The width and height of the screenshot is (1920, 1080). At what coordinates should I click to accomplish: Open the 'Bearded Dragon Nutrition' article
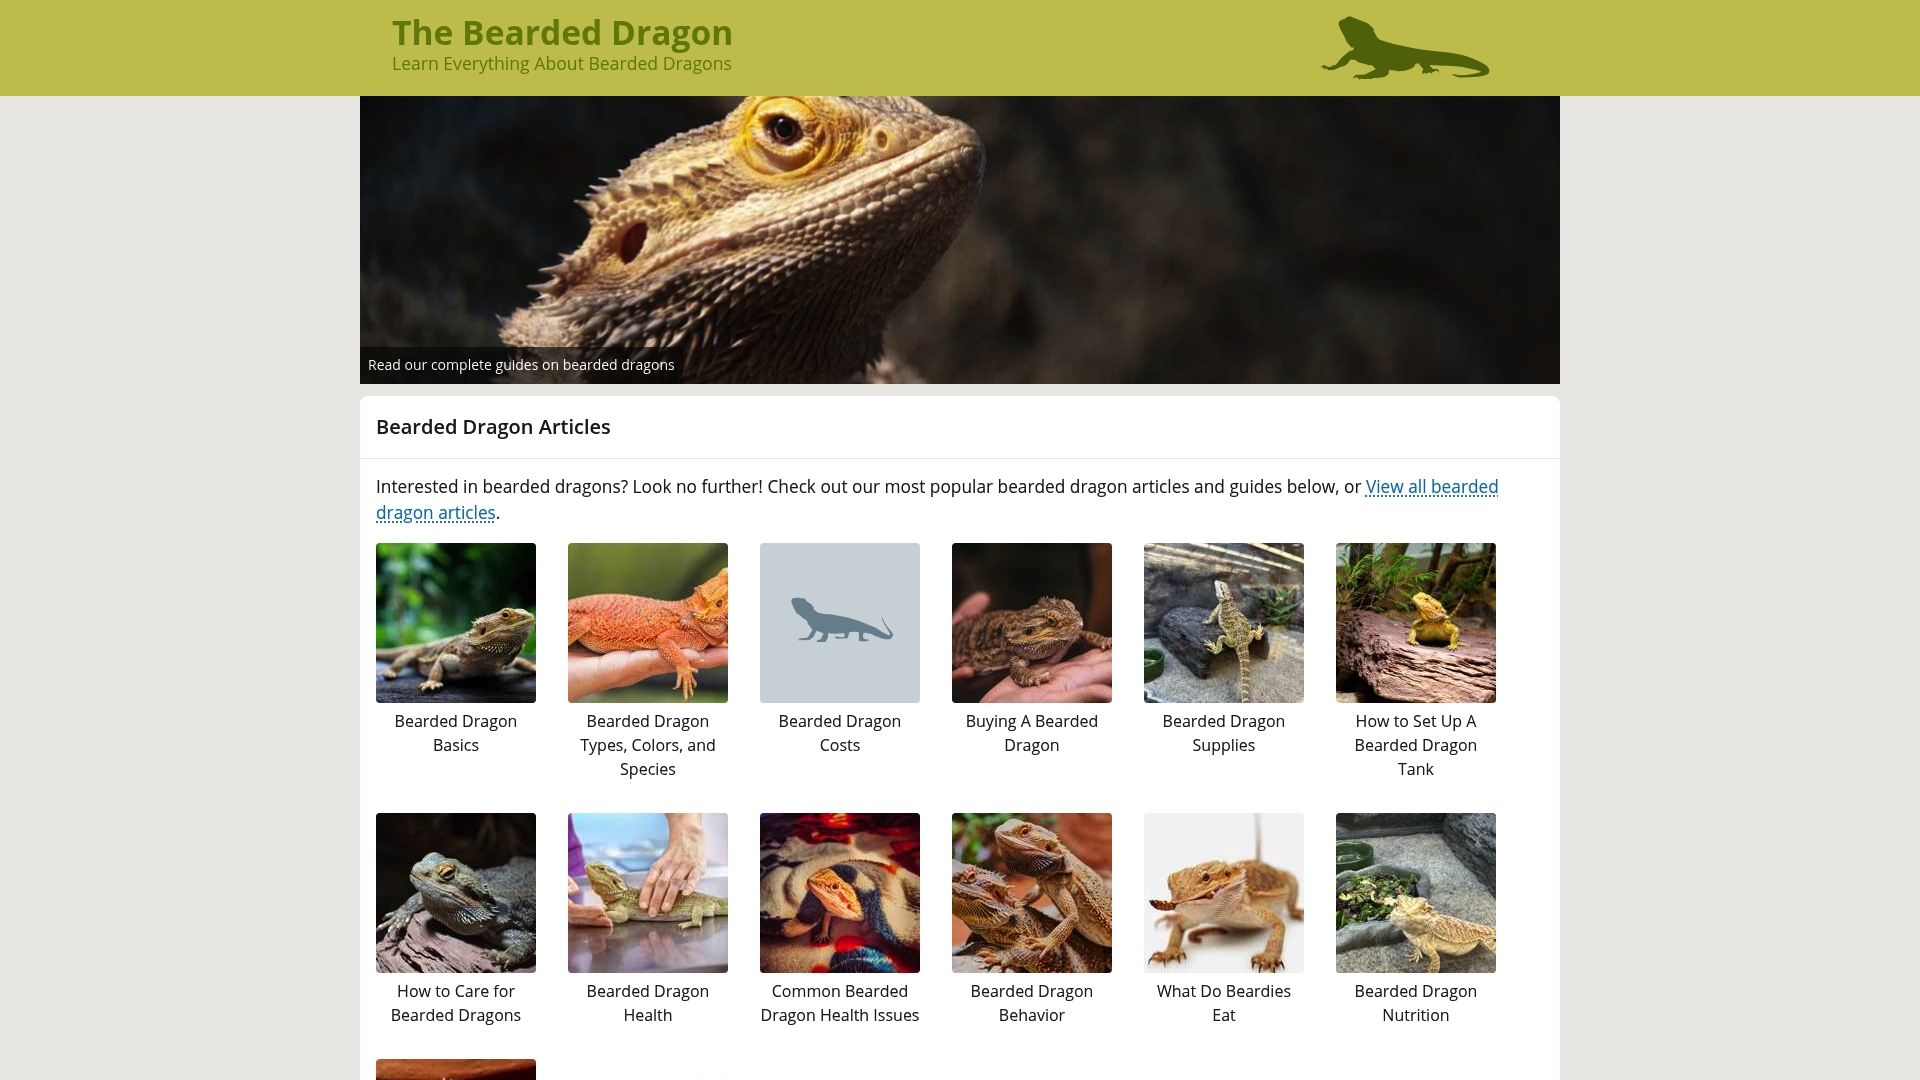pos(1415,1003)
